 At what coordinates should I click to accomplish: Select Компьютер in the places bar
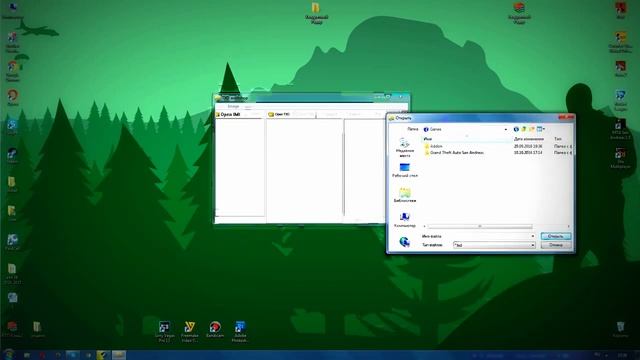404,220
